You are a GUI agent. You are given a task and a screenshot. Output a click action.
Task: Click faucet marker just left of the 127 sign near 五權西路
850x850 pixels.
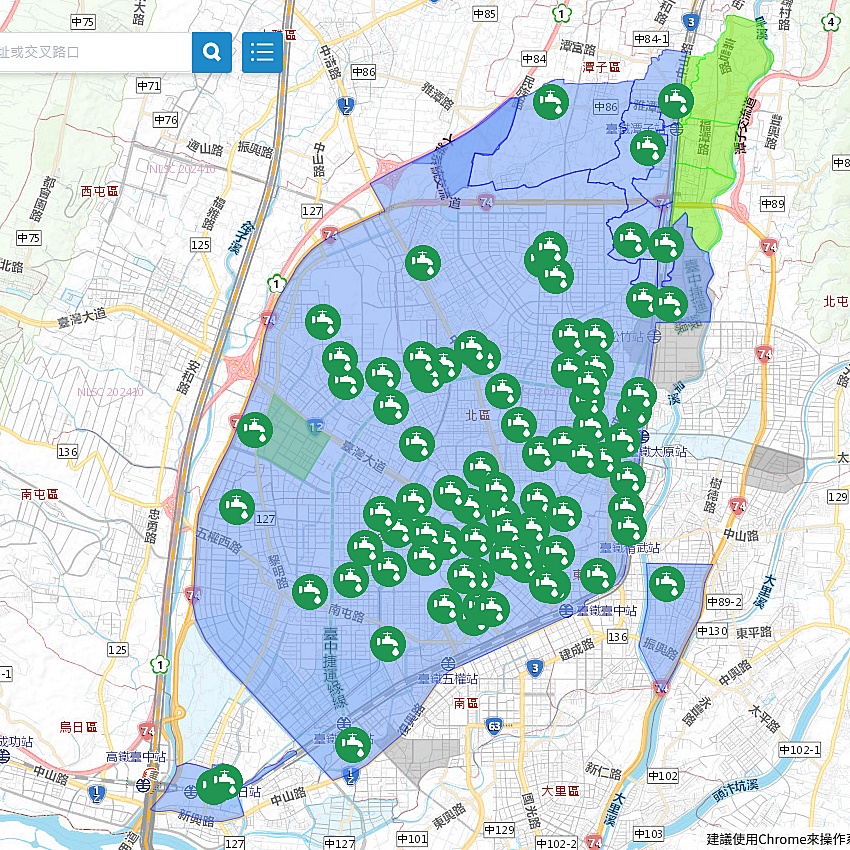click(237, 507)
